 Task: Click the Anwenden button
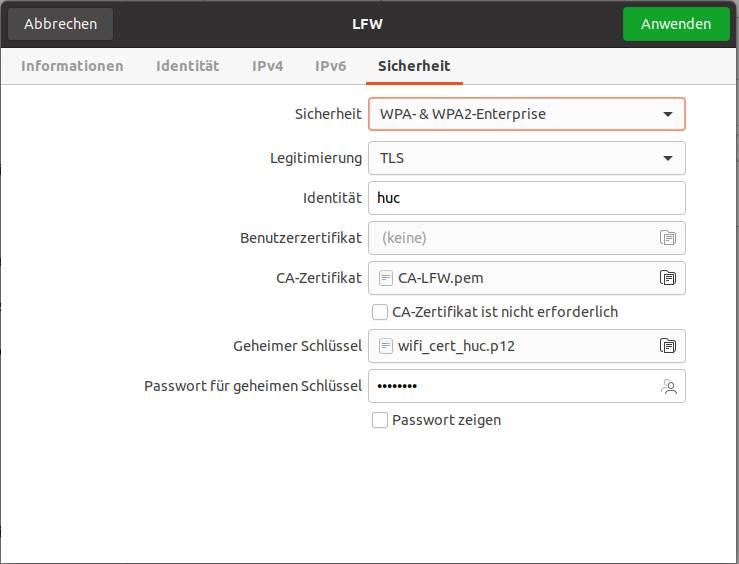[x=676, y=24]
